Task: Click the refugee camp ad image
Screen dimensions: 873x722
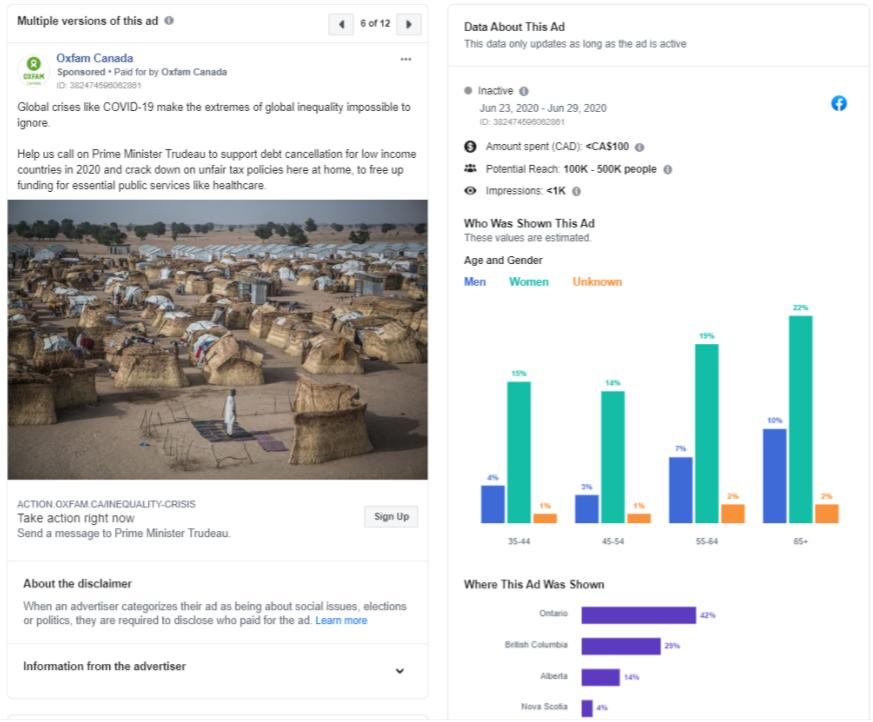Action: 218,340
